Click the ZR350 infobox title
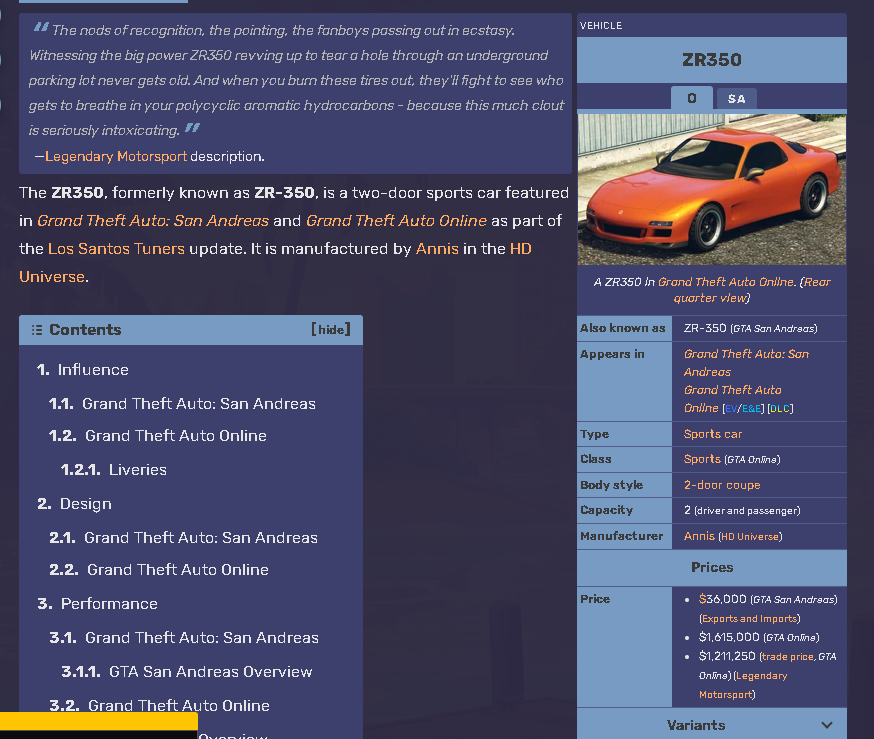Viewport: 874px width, 739px height. (x=712, y=60)
